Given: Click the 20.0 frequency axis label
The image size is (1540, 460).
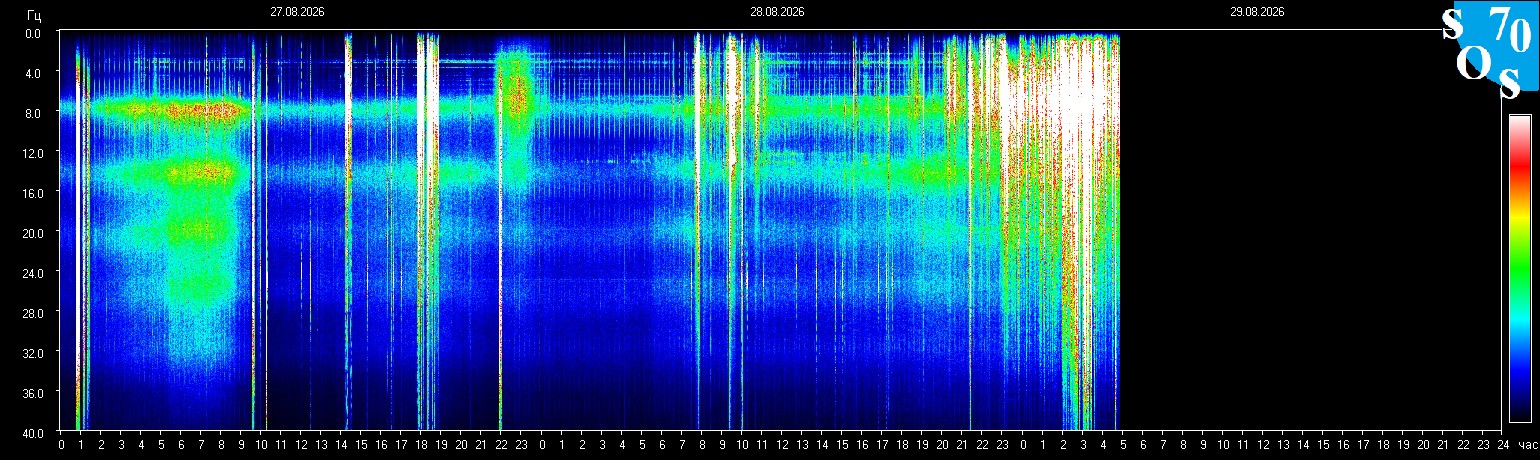Looking at the screenshot, I should click(x=32, y=233).
